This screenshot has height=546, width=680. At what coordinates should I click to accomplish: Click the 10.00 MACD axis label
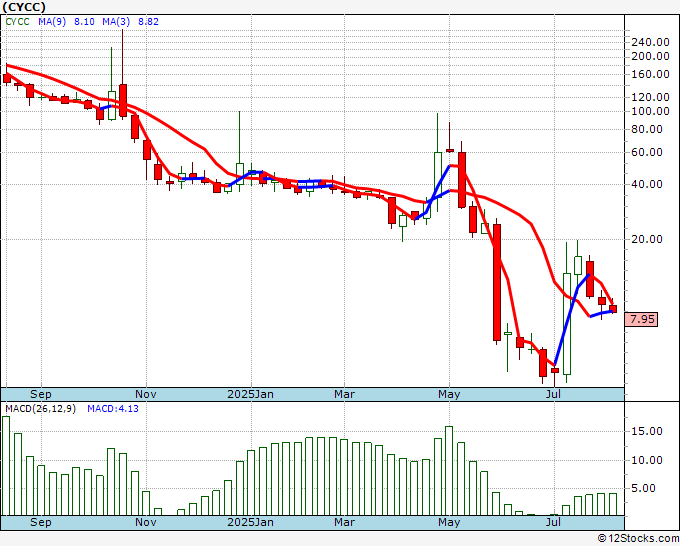click(647, 460)
